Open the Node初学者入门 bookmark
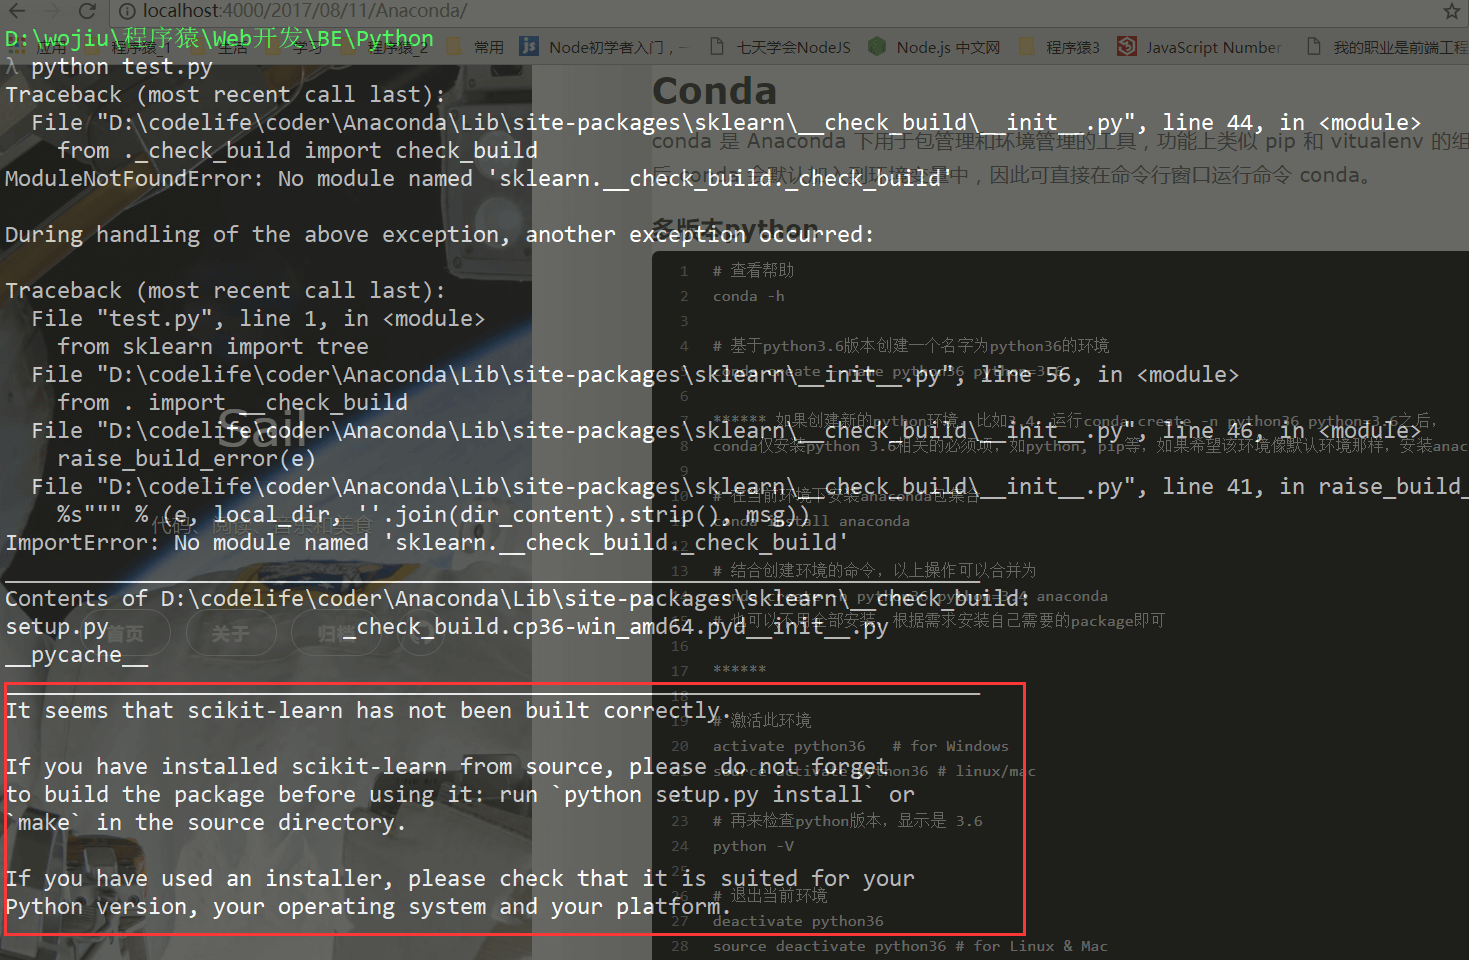Viewport: 1469px width, 960px height. point(602,47)
